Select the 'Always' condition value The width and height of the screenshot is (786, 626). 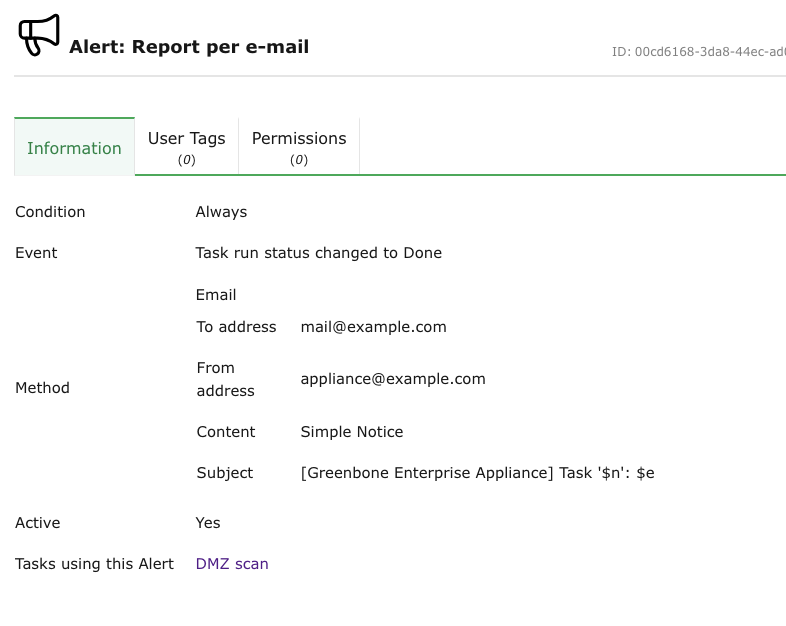221,212
